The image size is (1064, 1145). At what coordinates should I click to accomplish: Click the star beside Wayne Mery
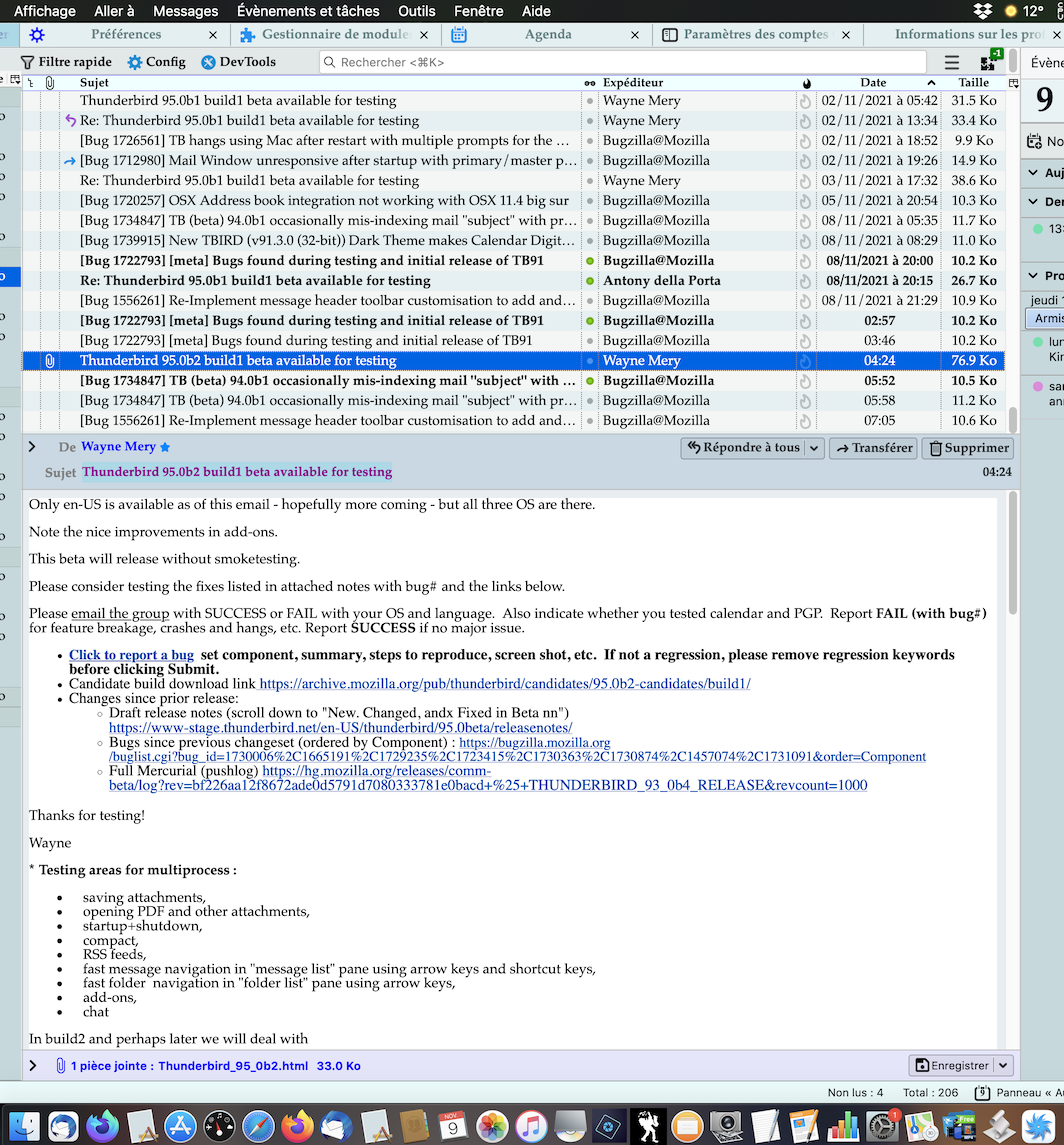165,447
